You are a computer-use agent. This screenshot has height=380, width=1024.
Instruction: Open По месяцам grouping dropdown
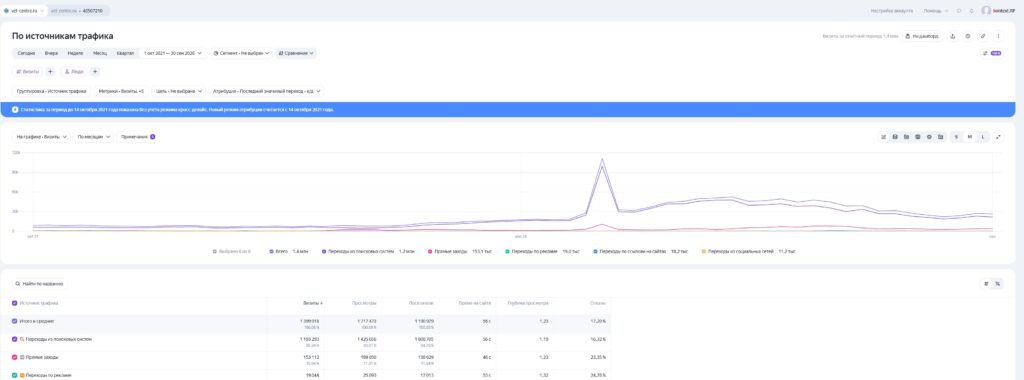[94, 137]
